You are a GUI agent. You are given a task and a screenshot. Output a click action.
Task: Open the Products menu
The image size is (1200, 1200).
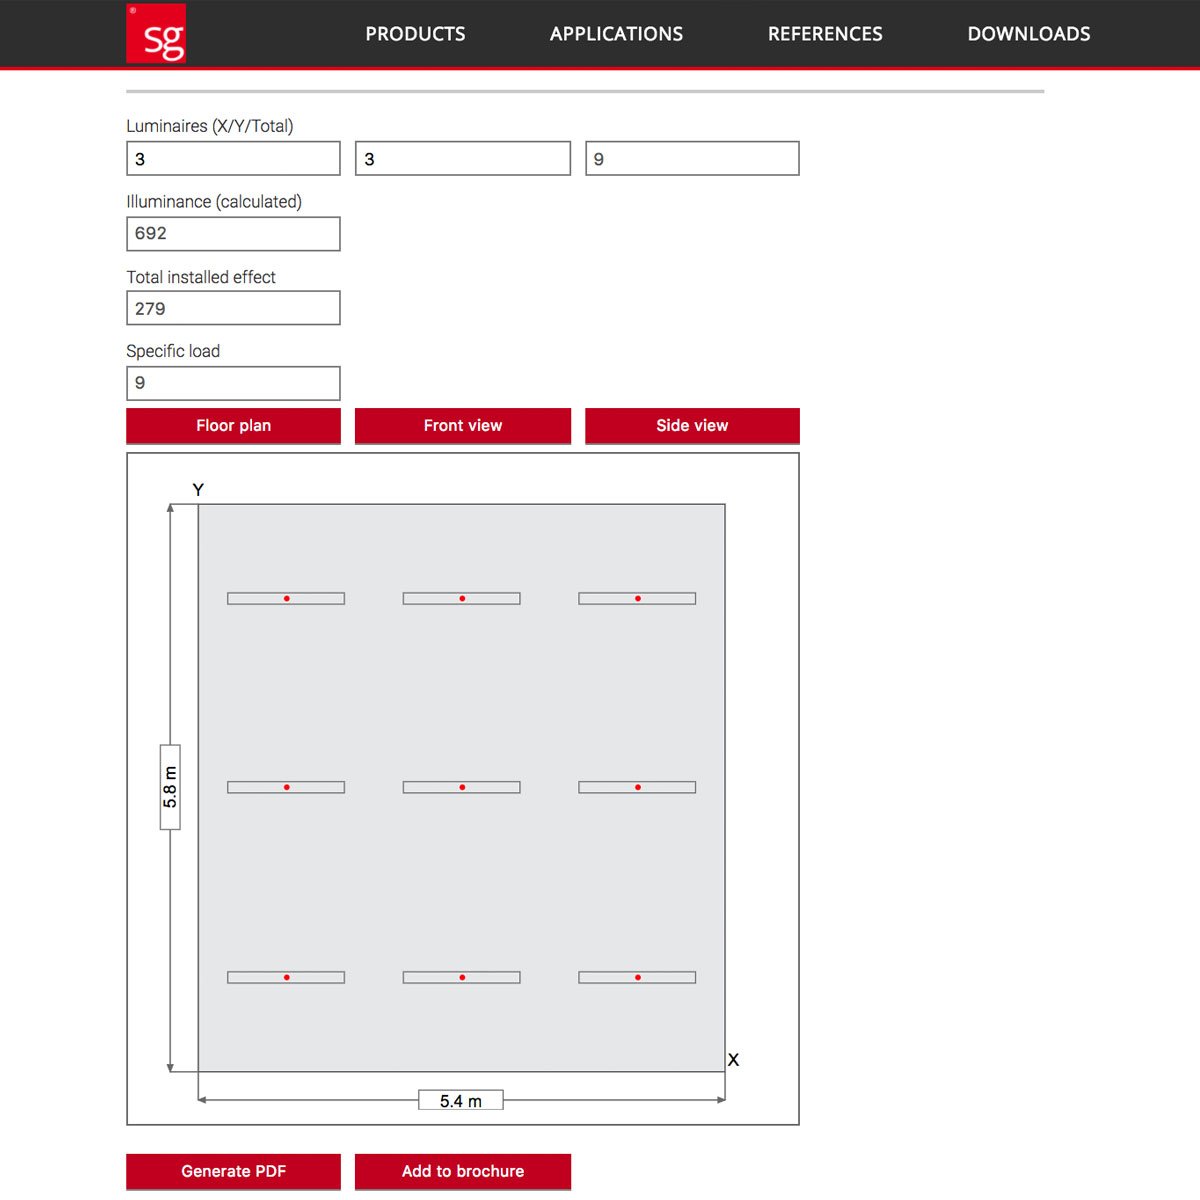click(415, 34)
